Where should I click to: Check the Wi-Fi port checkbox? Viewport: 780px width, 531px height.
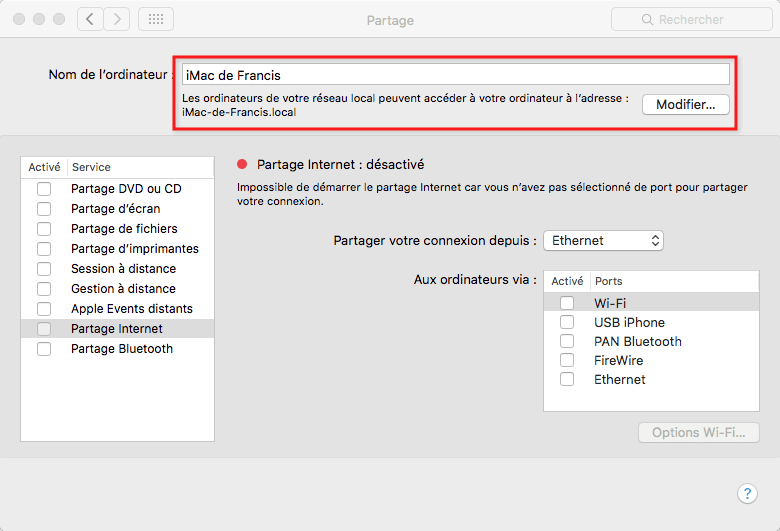coord(567,303)
